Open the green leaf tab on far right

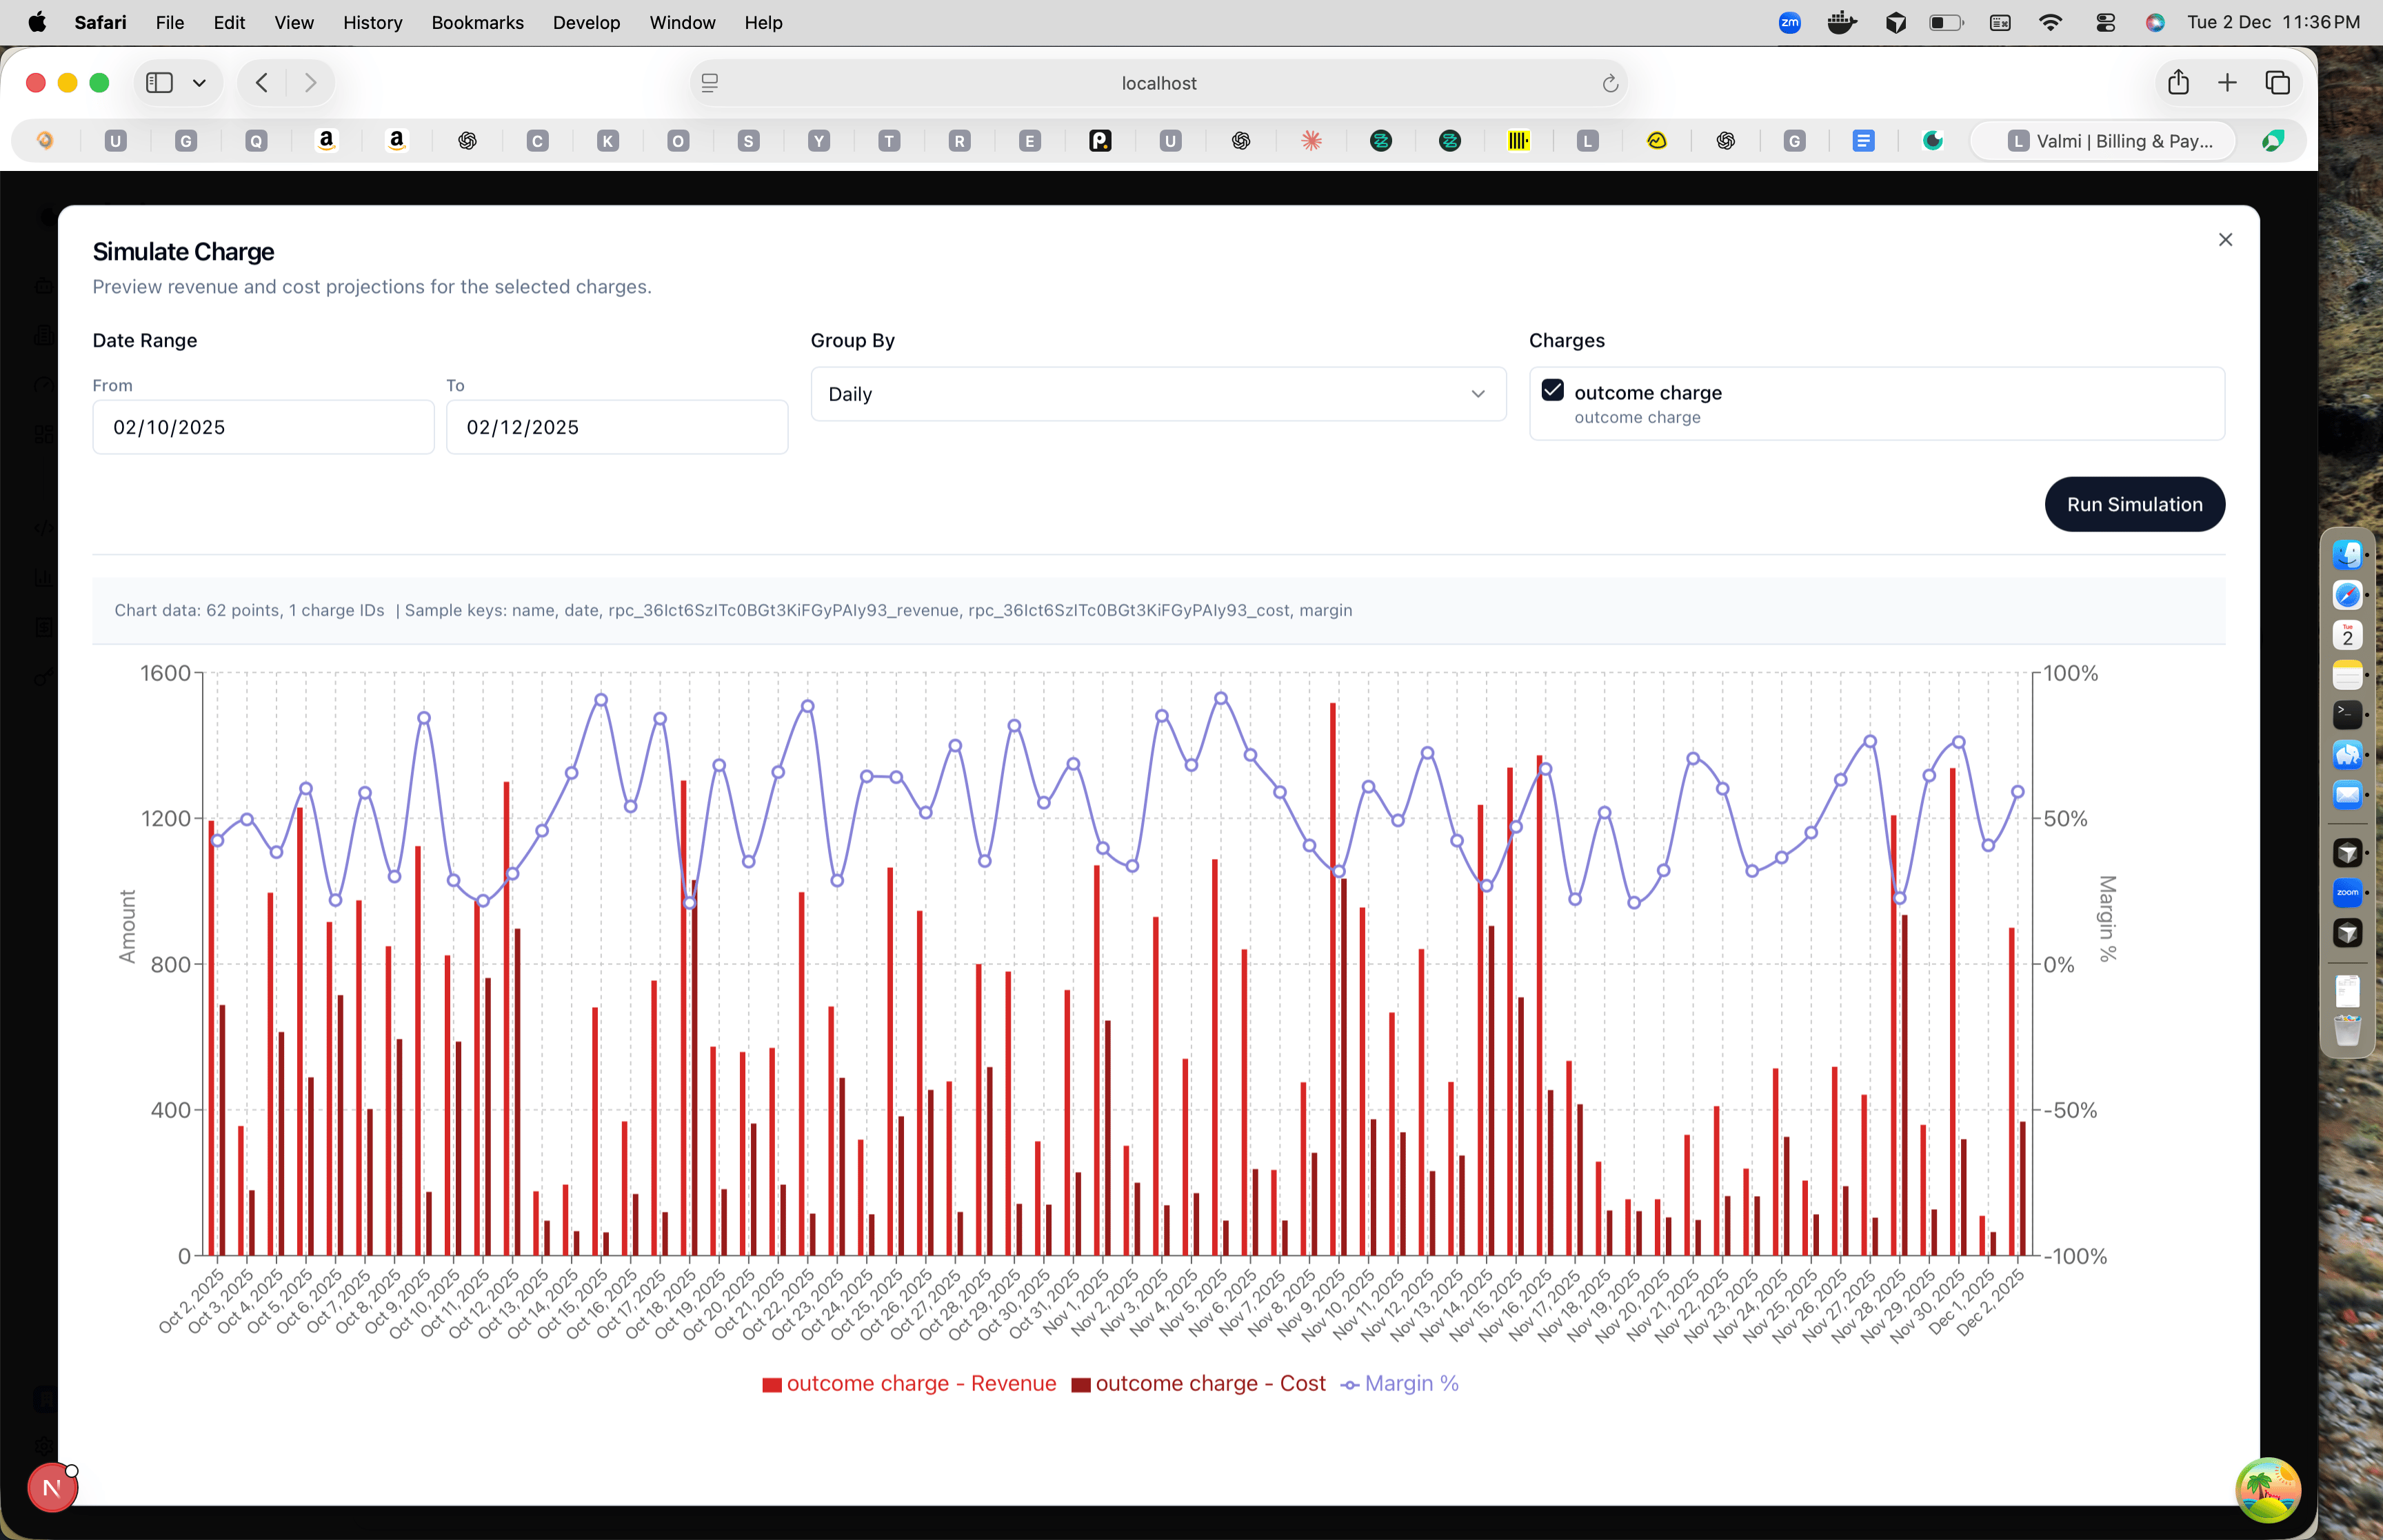point(2273,141)
